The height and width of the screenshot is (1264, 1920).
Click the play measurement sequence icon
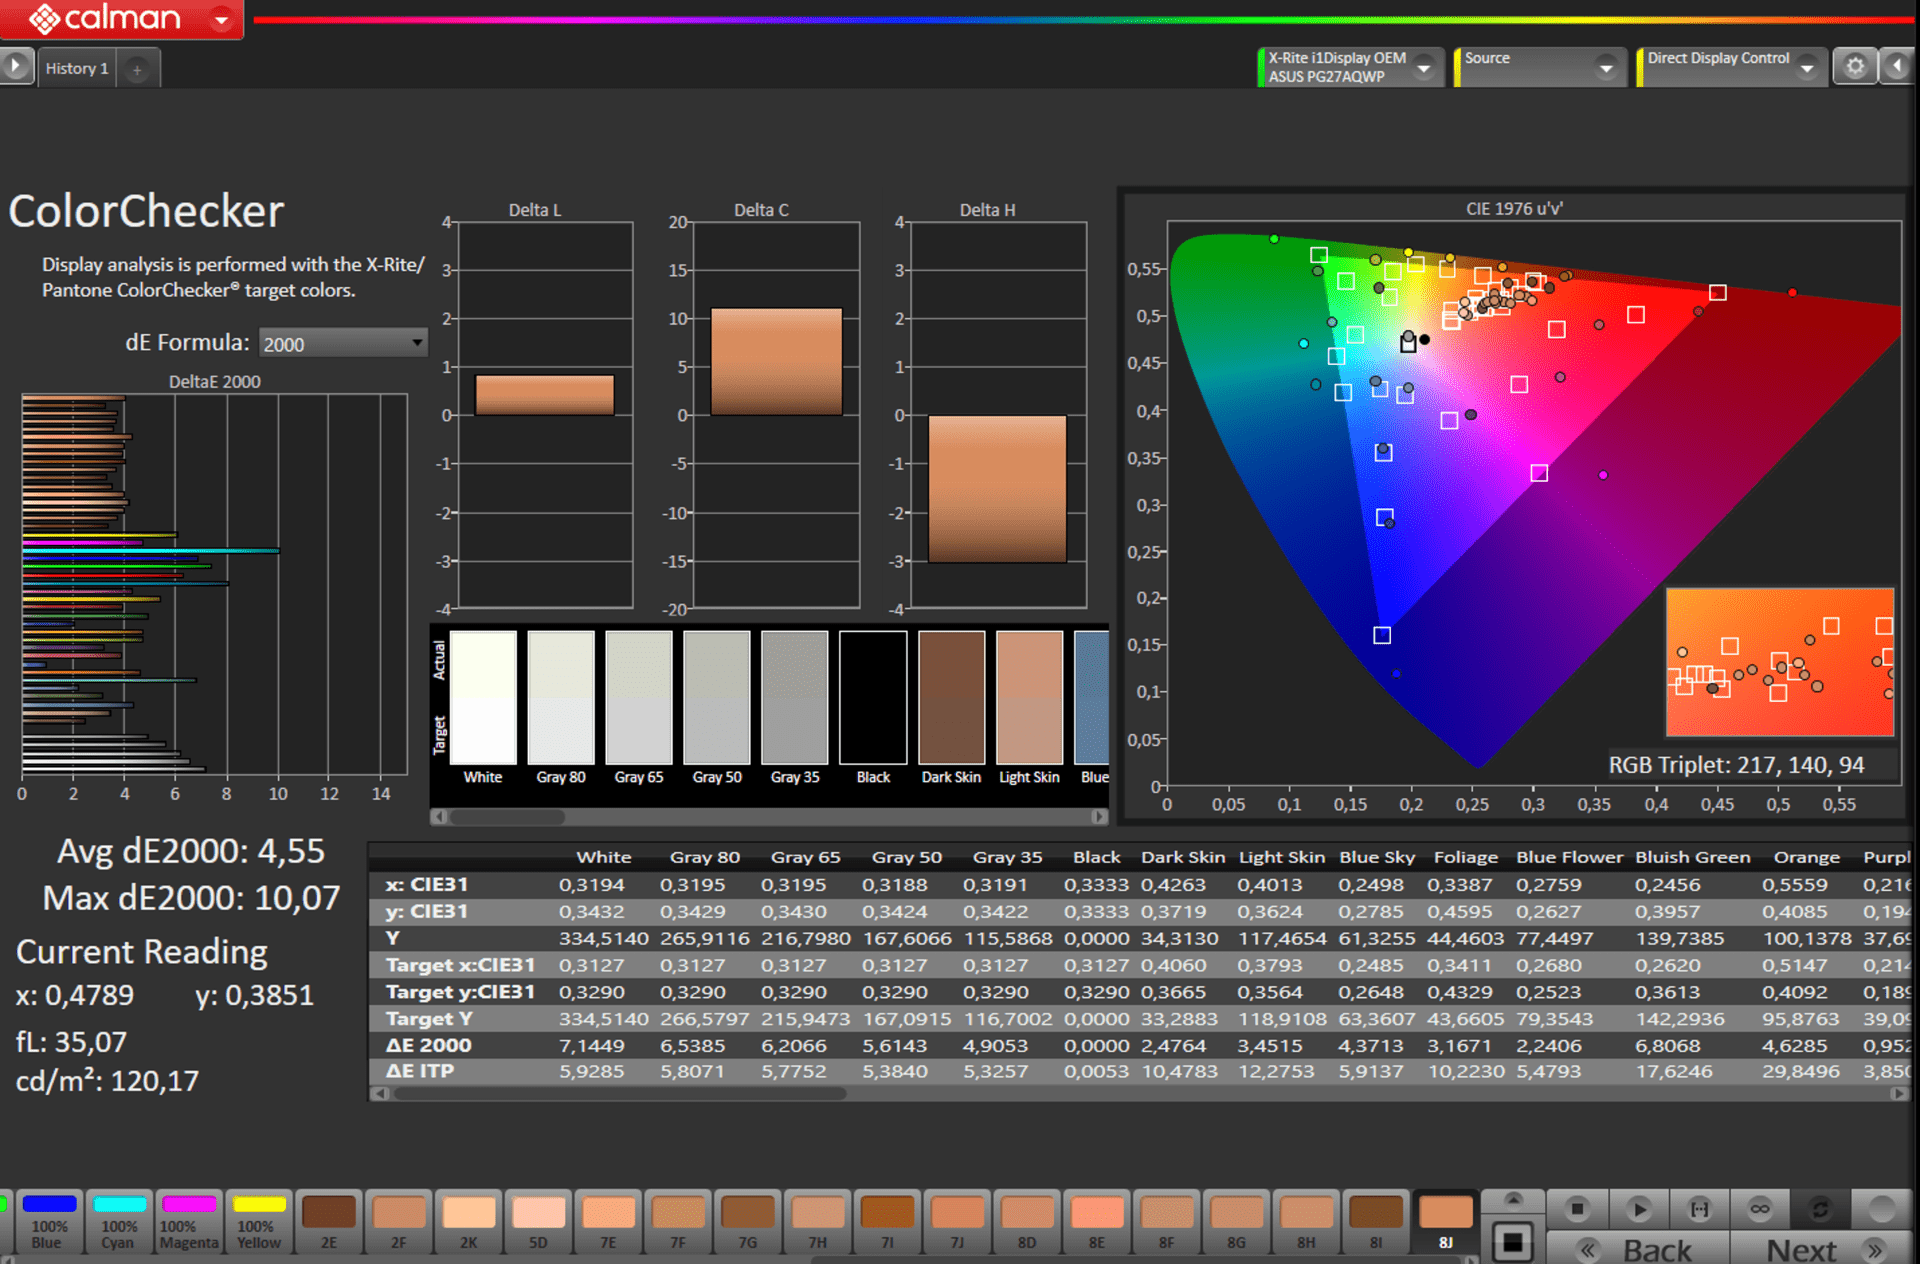tap(1638, 1210)
